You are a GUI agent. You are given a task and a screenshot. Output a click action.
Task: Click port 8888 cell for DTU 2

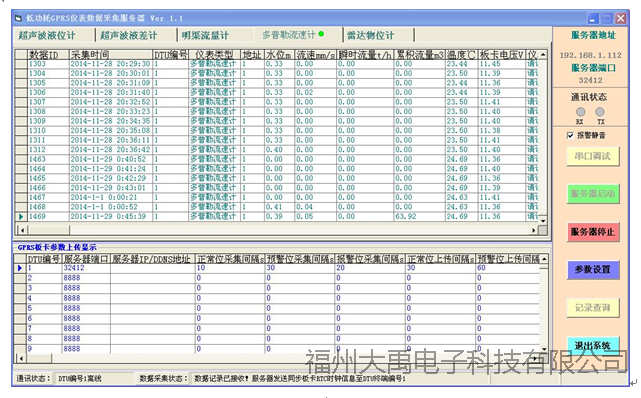tap(86, 278)
